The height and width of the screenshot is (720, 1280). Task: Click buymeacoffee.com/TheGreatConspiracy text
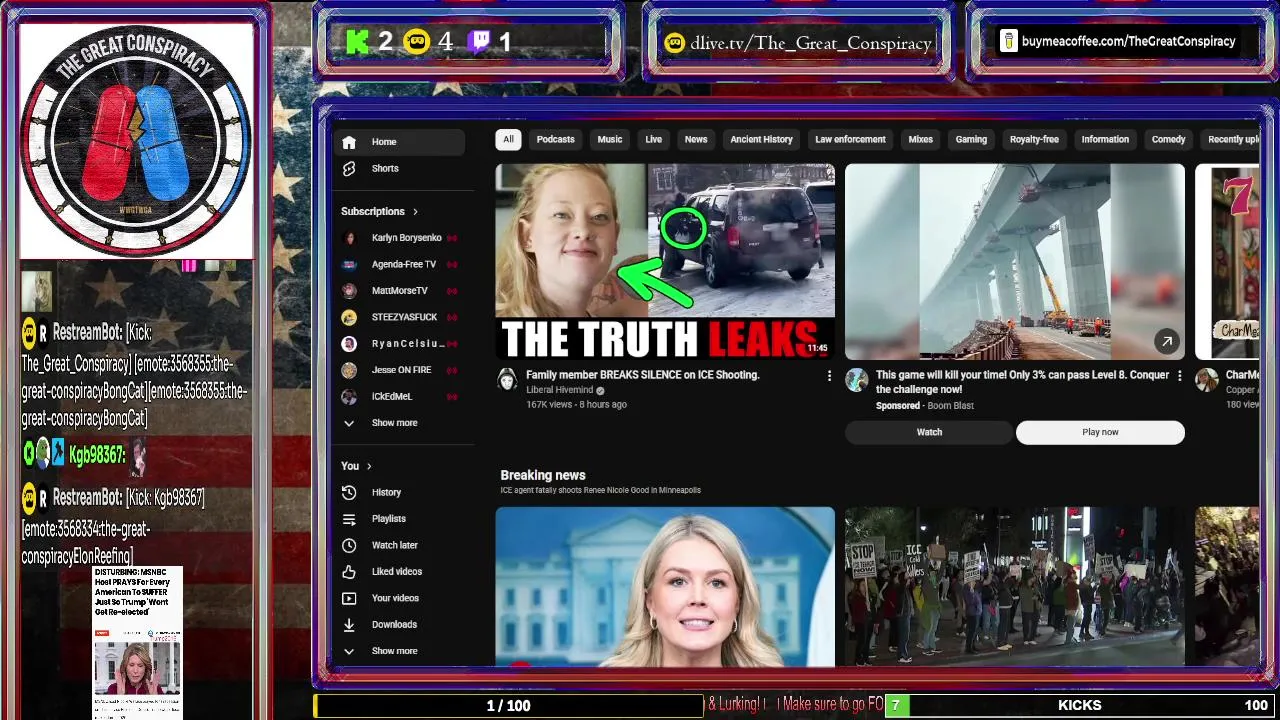(x=1129, y=42)
